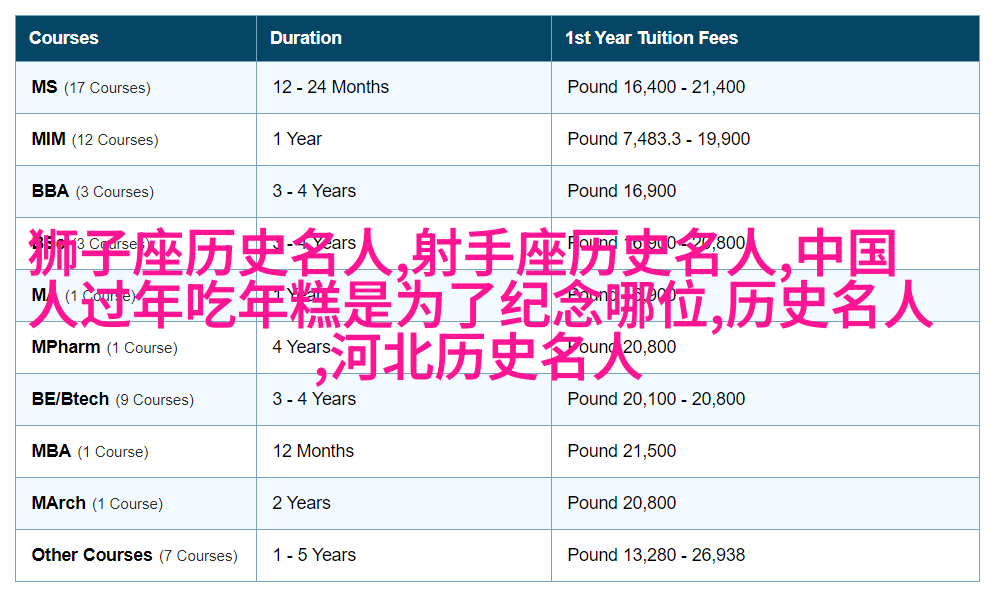Click the Pound 16,400 - 21,400 fee
The image size is (991, 597).
(x=656, y=87)
